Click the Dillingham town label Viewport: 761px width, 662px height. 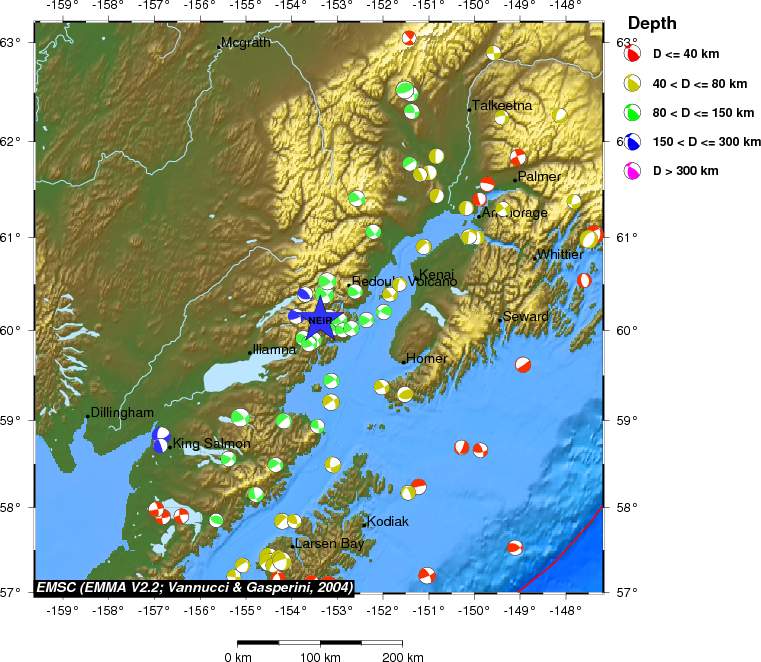(122, 412)
